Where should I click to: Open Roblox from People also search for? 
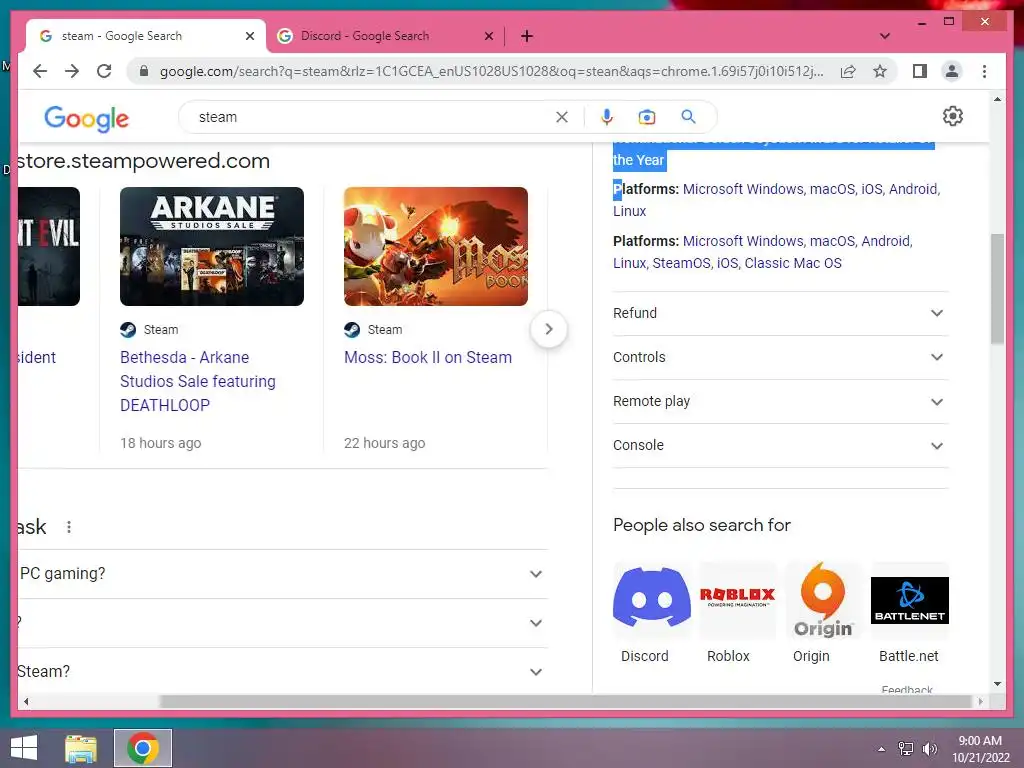click(737, 613)
